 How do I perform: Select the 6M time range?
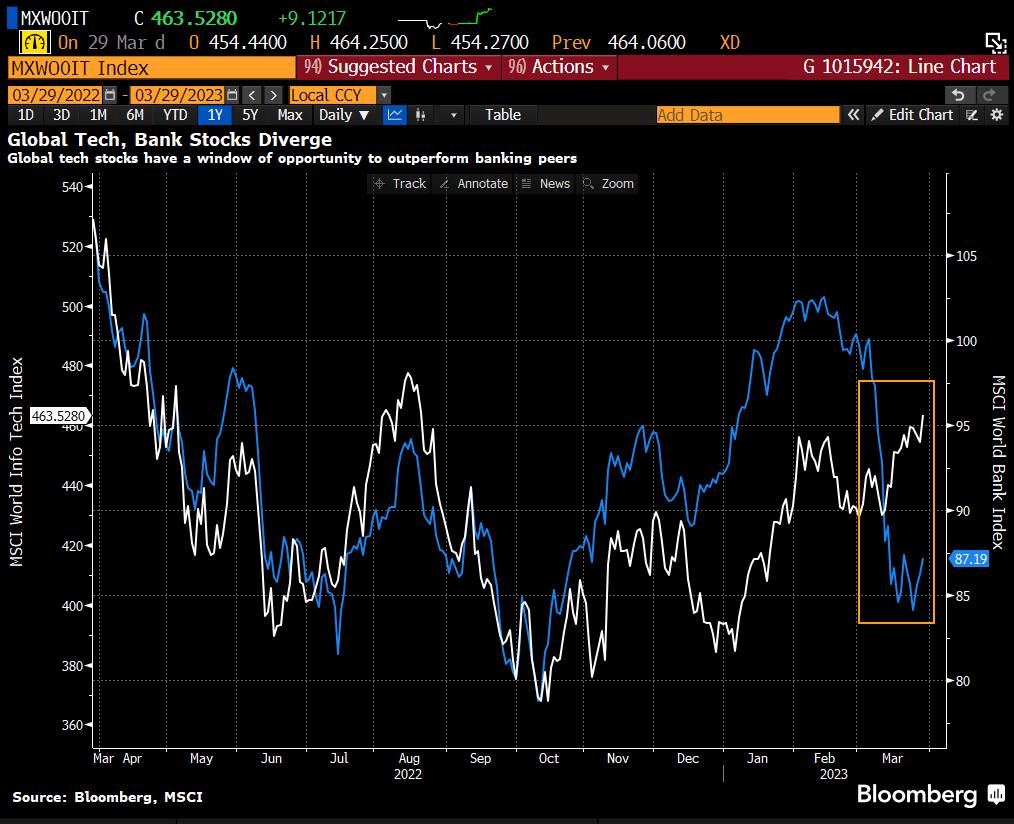pos(135,115)
